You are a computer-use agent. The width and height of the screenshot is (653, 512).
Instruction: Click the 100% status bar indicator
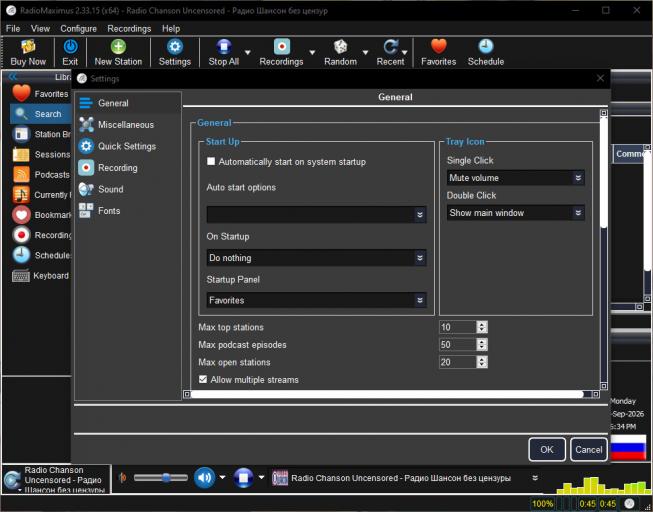(543, 504)
